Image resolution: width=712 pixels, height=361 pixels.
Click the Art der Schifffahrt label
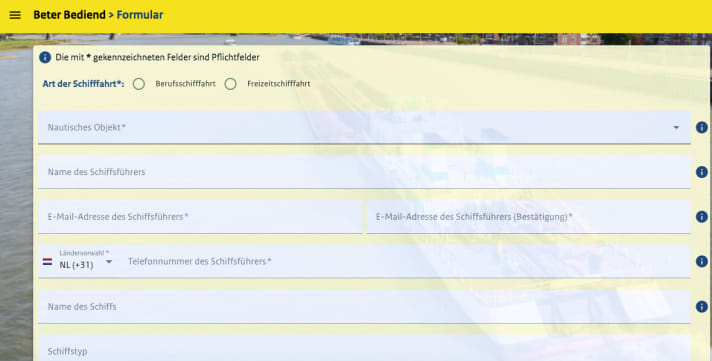(x=83, y=84)
